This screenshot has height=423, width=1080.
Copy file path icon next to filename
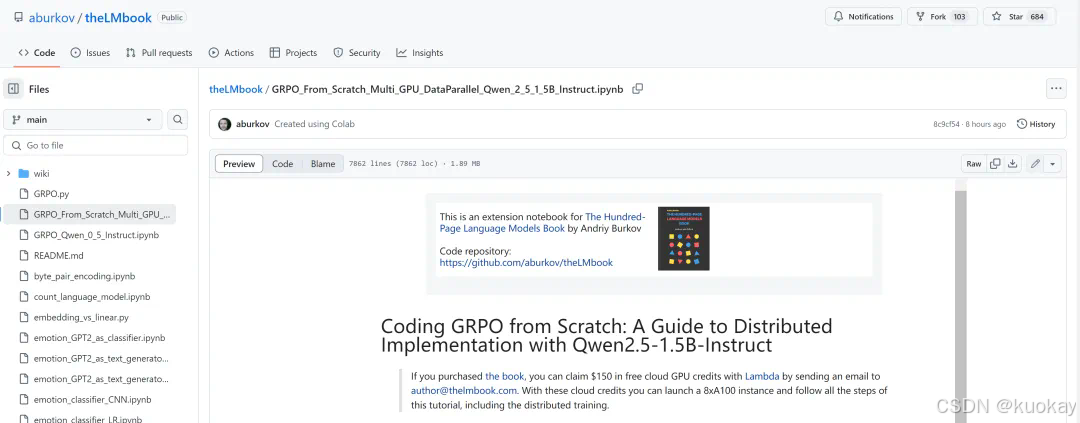tap(638, 89)
